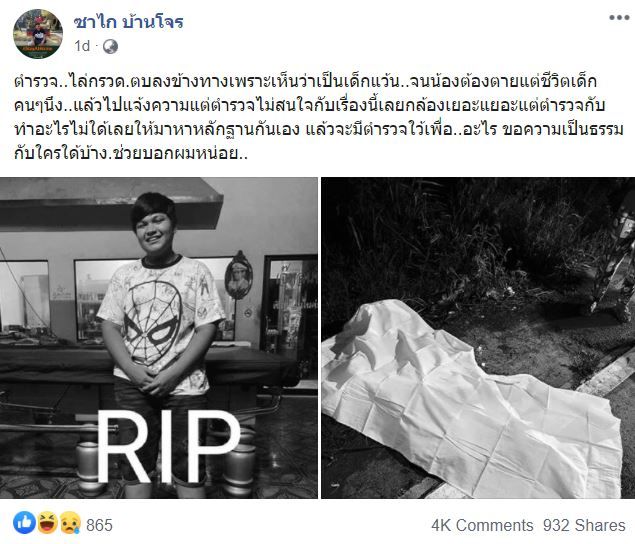
Task: Click the Thai post text body
Action: click(318, 117)
